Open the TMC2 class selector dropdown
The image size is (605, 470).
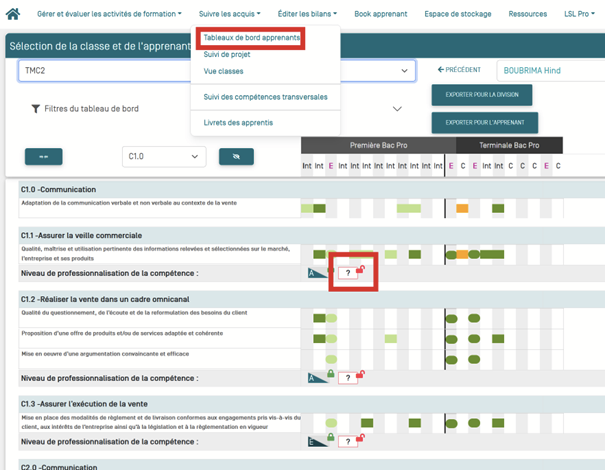[216, 72]
